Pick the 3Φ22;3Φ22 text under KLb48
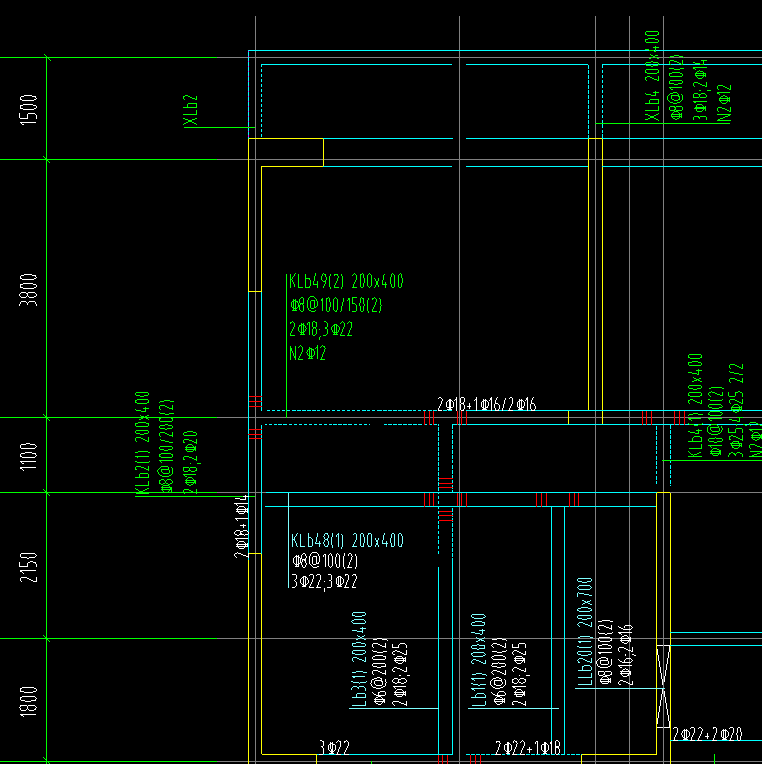762x764 pixels. click(x=324, y=581)
